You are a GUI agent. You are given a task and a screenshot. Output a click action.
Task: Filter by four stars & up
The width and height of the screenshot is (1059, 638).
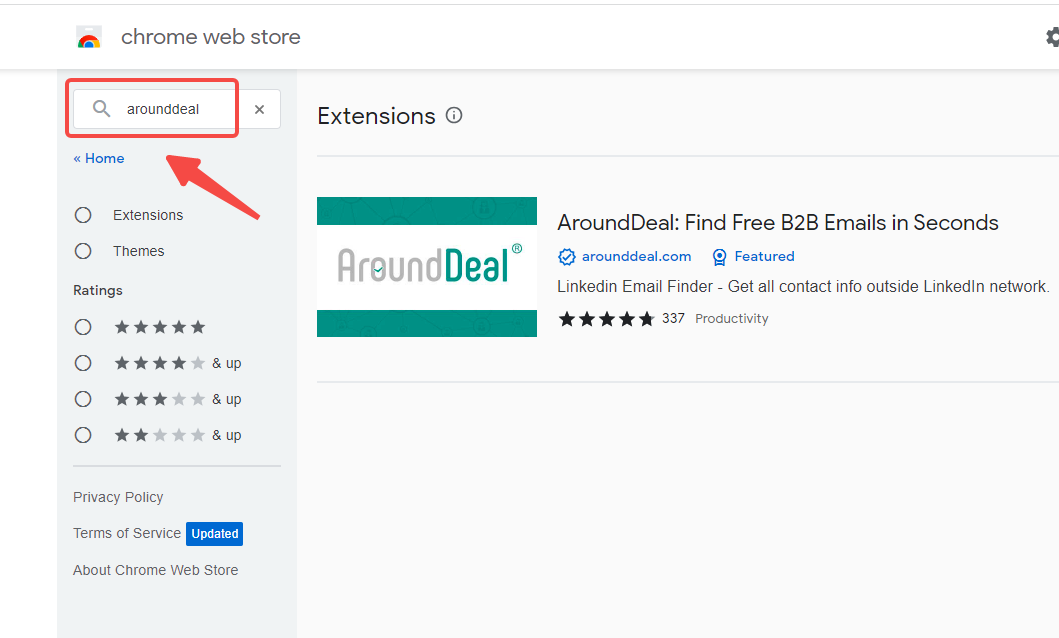point(83,363)
